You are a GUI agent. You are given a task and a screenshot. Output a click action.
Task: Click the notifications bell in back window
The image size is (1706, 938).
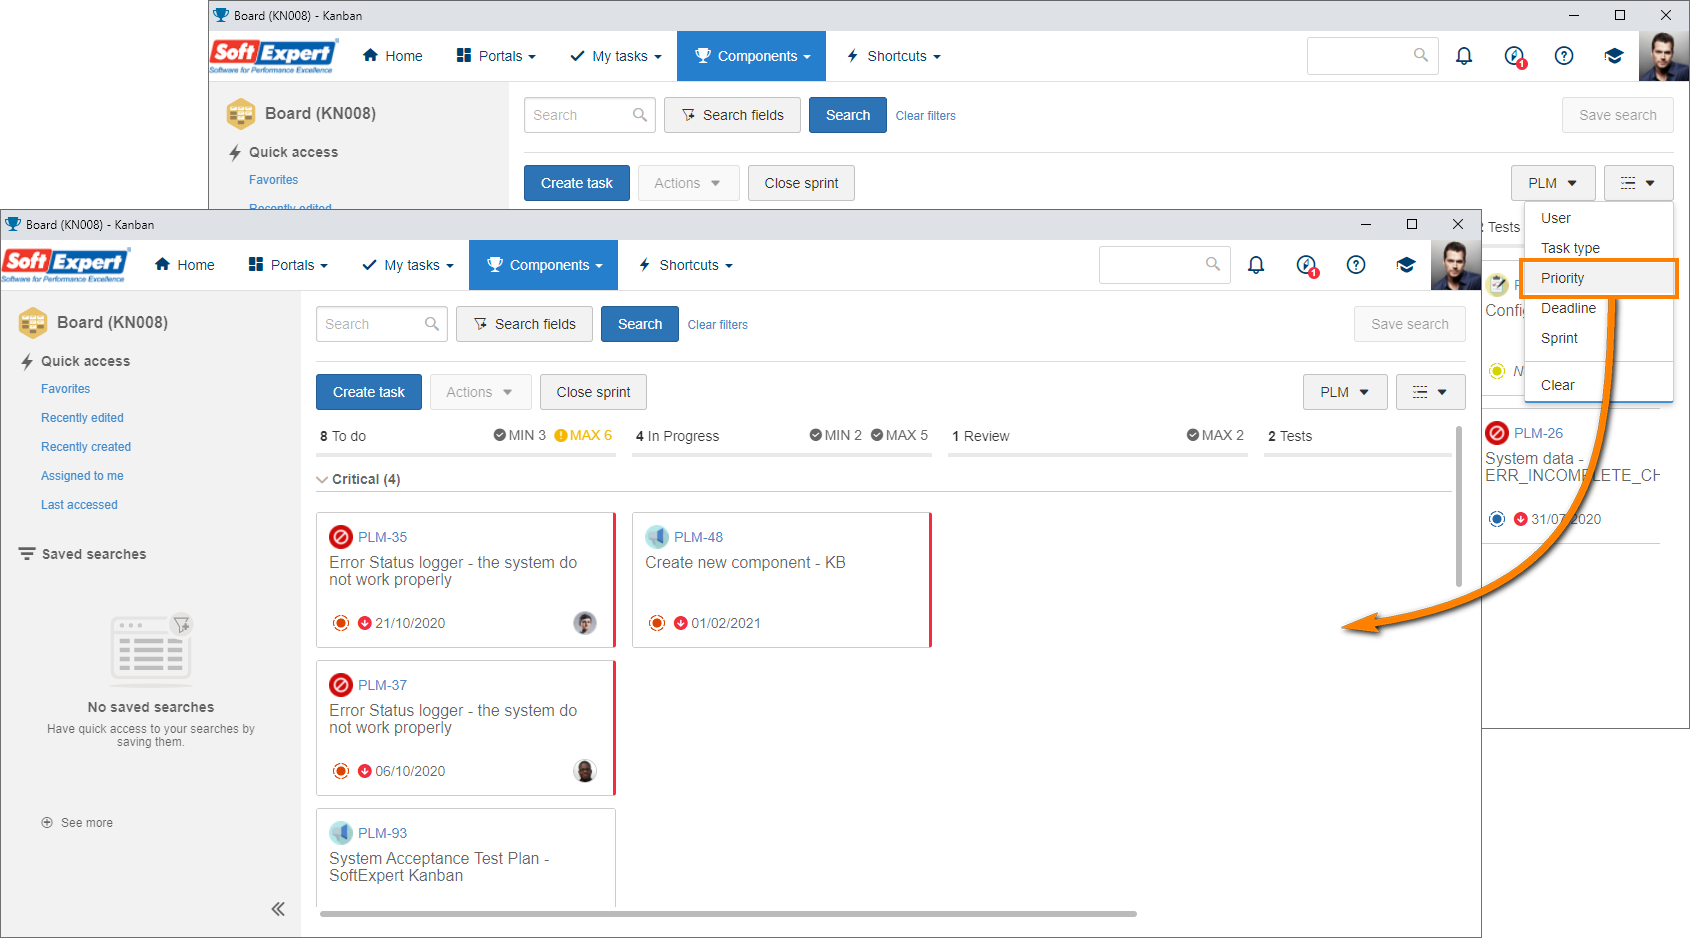(x=1464, y=56)
